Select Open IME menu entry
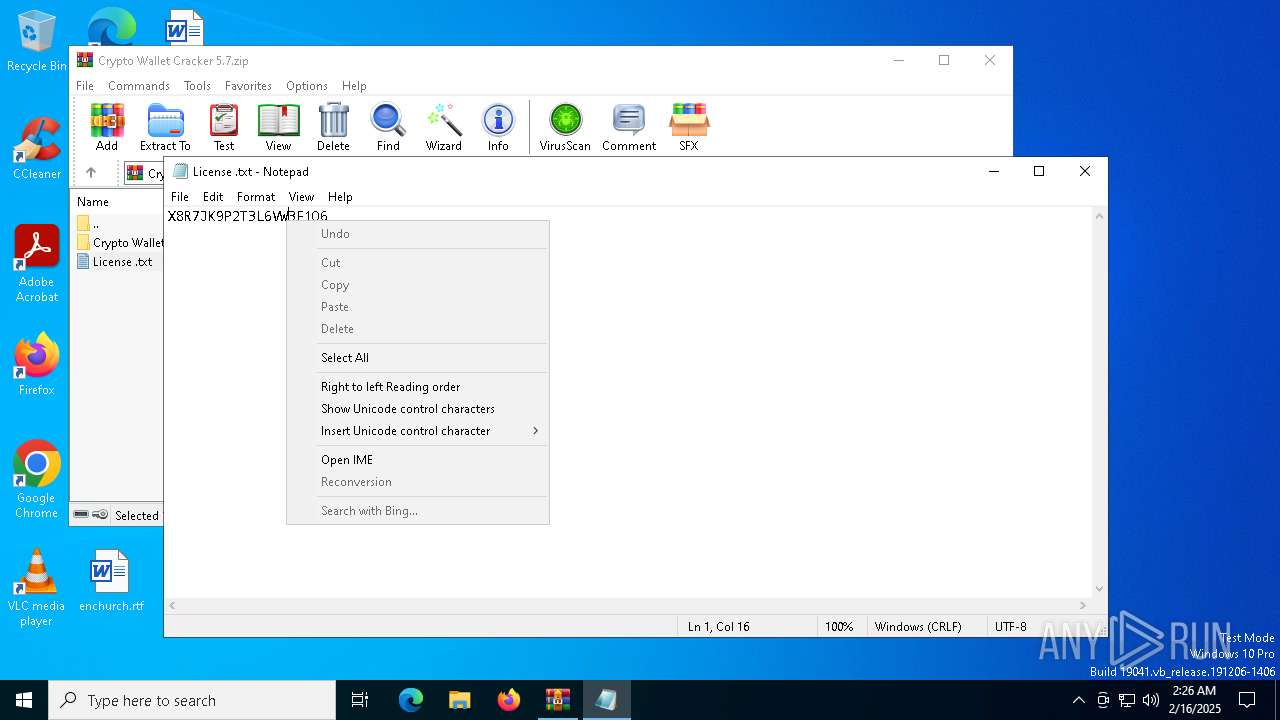This screenshot has width=1280, height=720. [347, 460]
